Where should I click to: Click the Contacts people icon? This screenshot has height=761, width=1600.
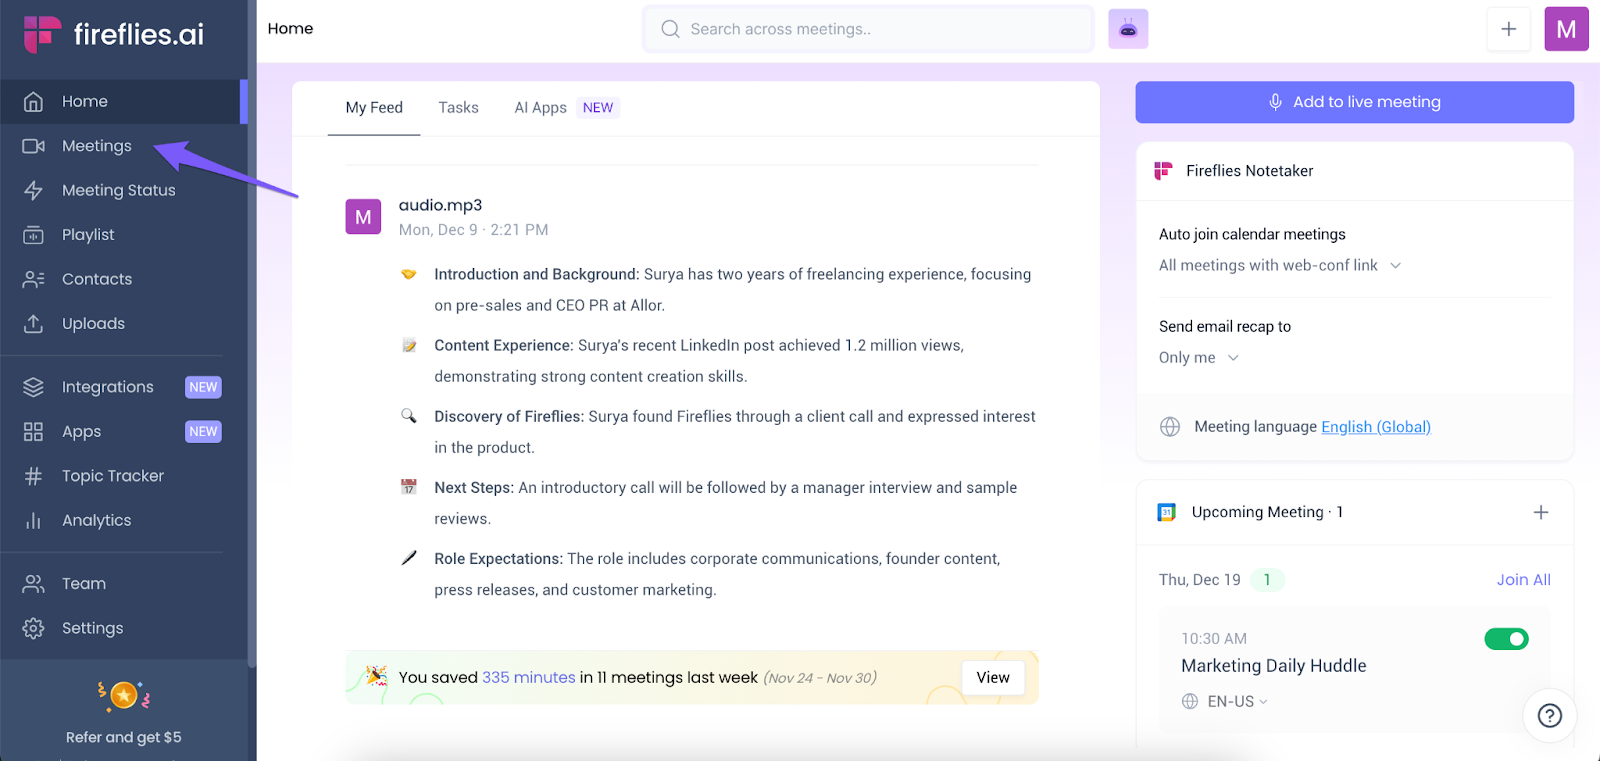33,279
